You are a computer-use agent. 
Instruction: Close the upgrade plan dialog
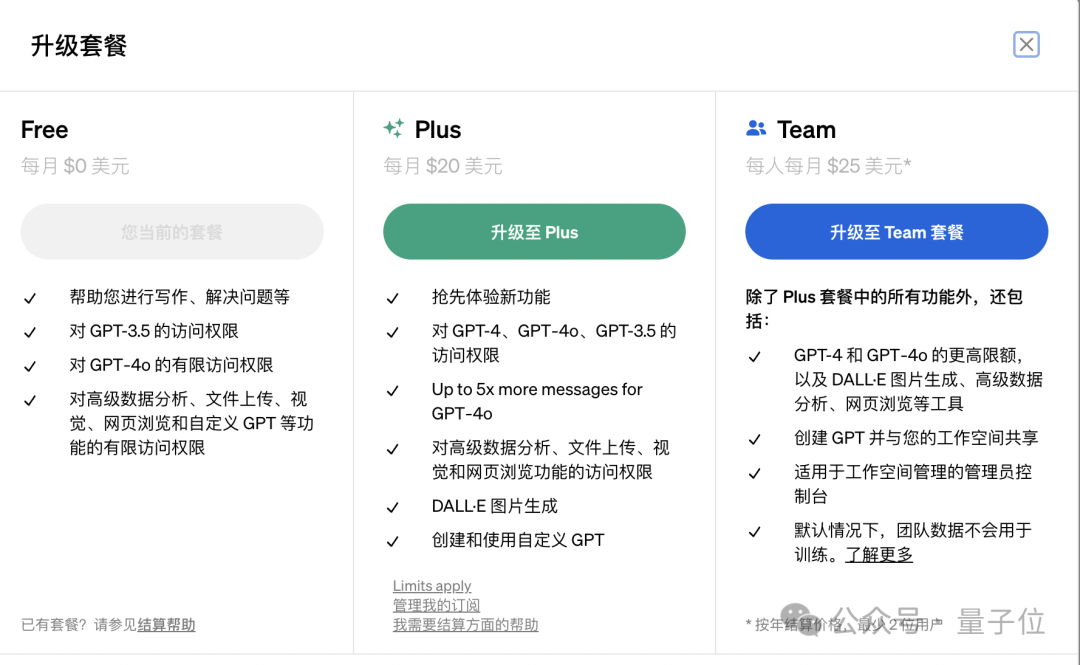[x=1026, y=45]
